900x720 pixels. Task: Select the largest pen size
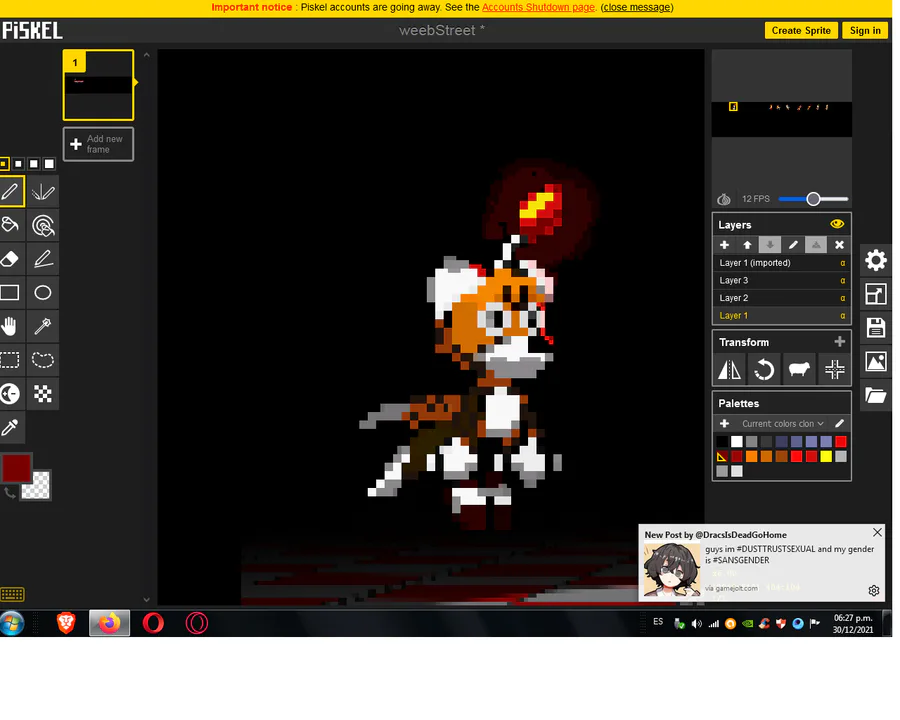[49, 164]
